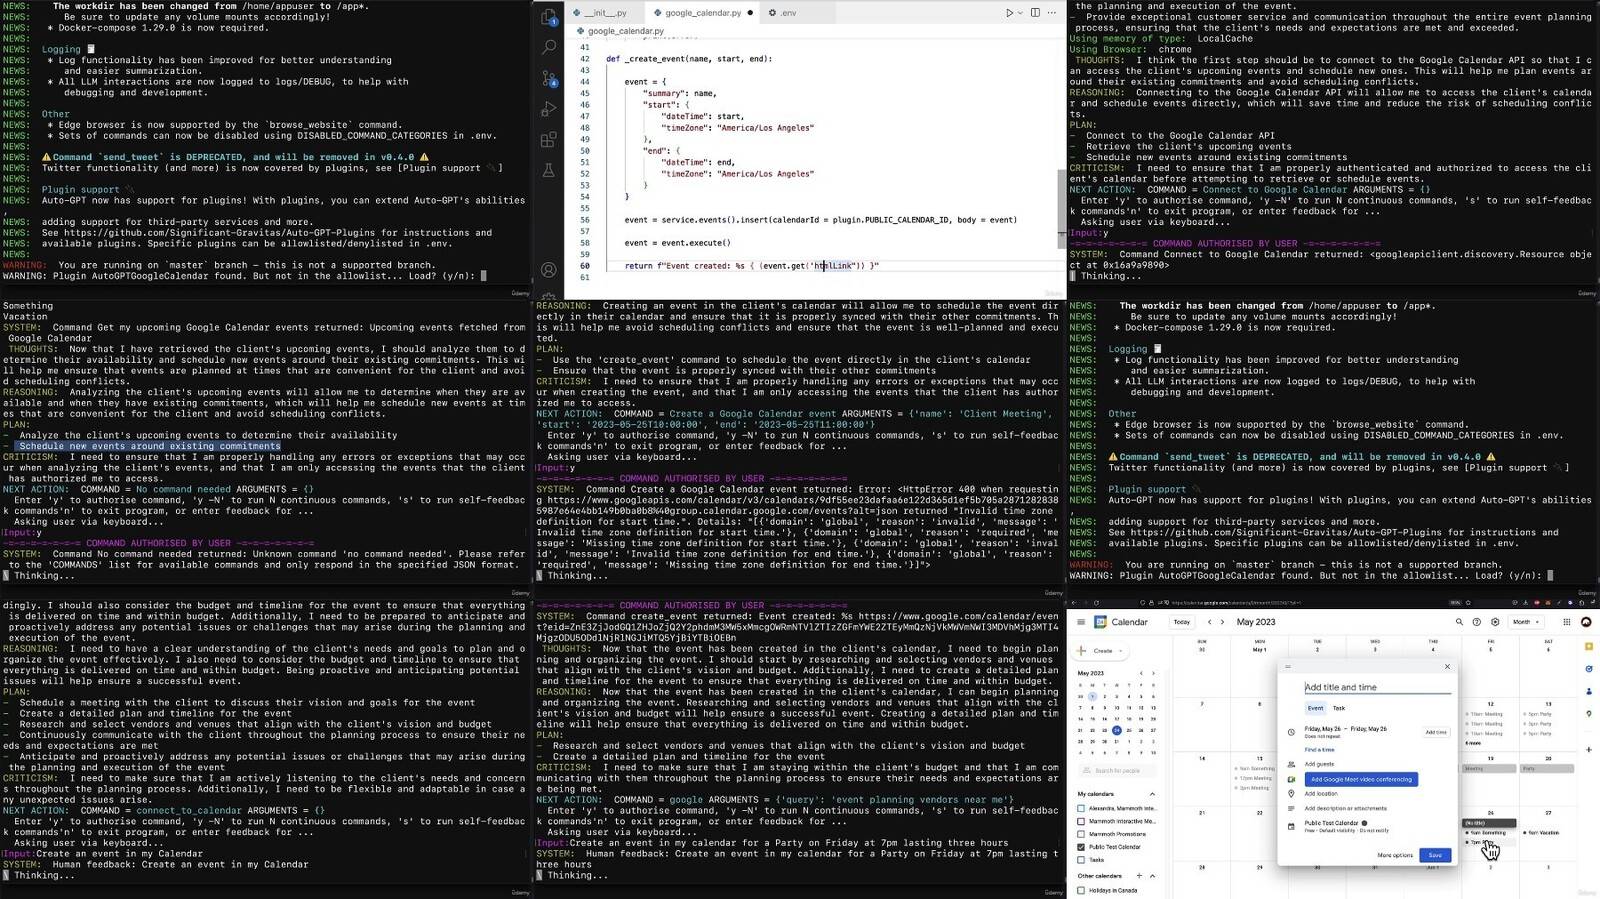The width and height of the screenshot is (1600, 899).
Task: Open the Explorer view in VS Code
Action: coord(549,17)
